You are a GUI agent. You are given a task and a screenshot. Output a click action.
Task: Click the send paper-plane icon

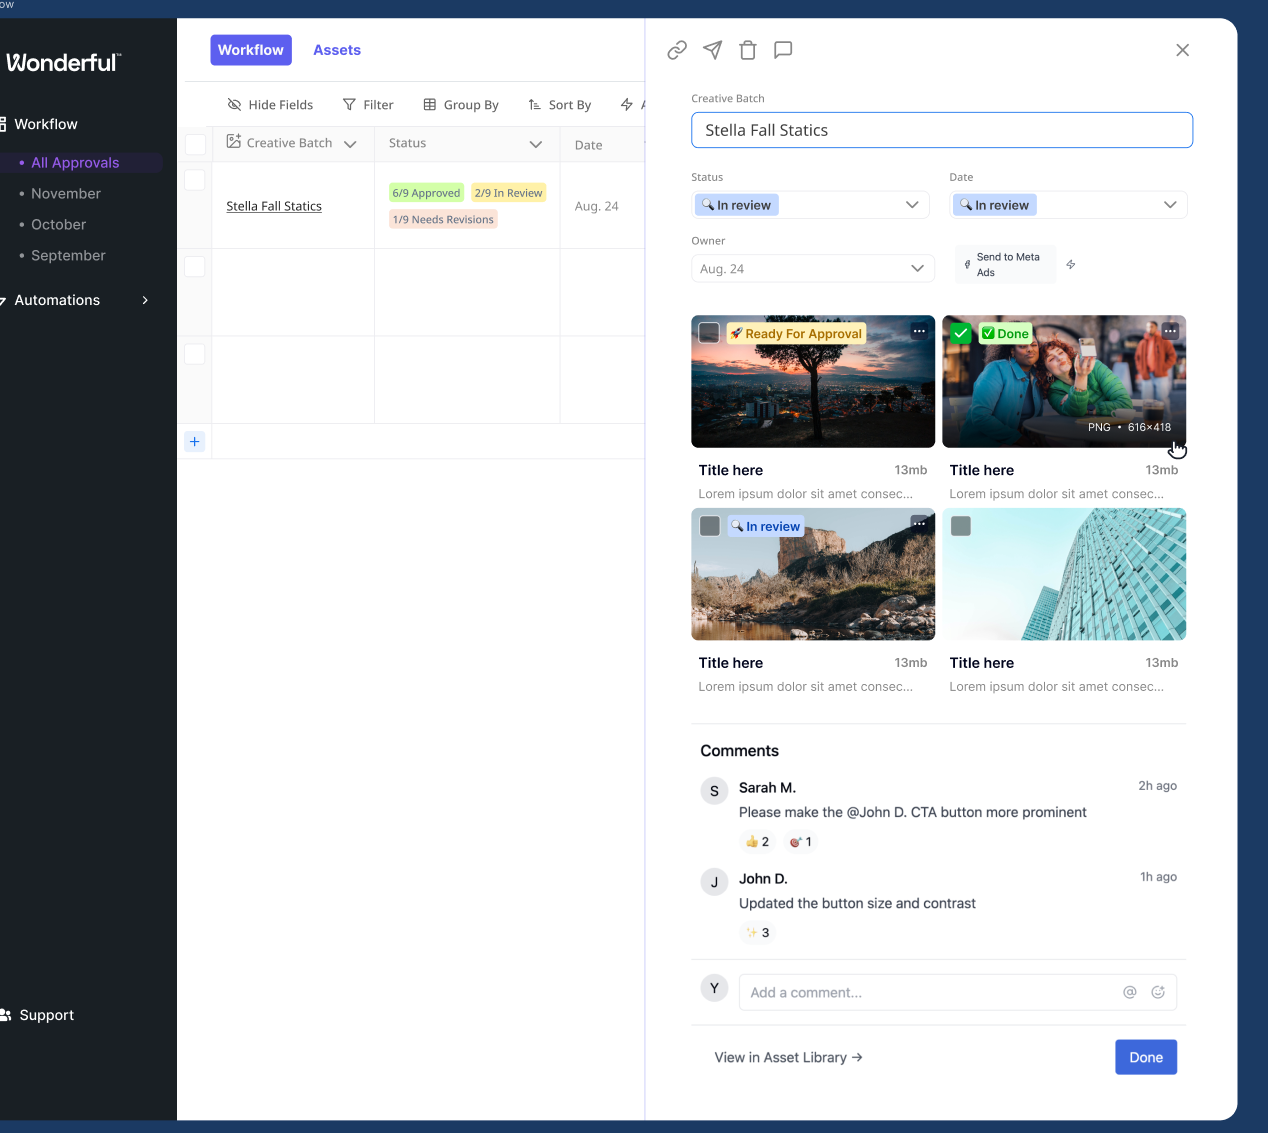coord(712,50)
